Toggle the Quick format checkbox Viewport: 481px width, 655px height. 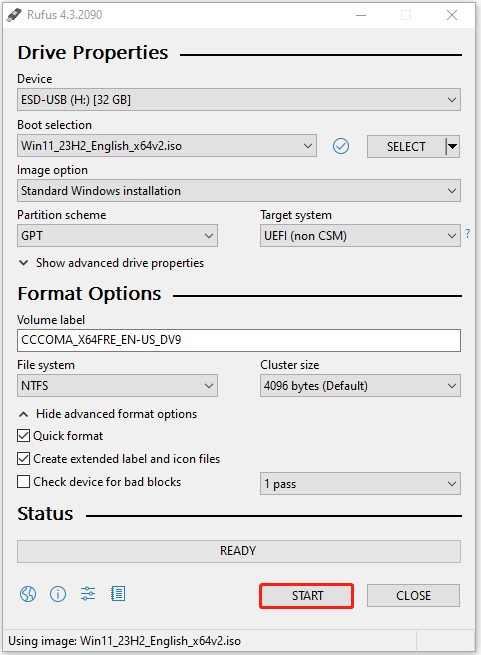[x=23, y=436]
